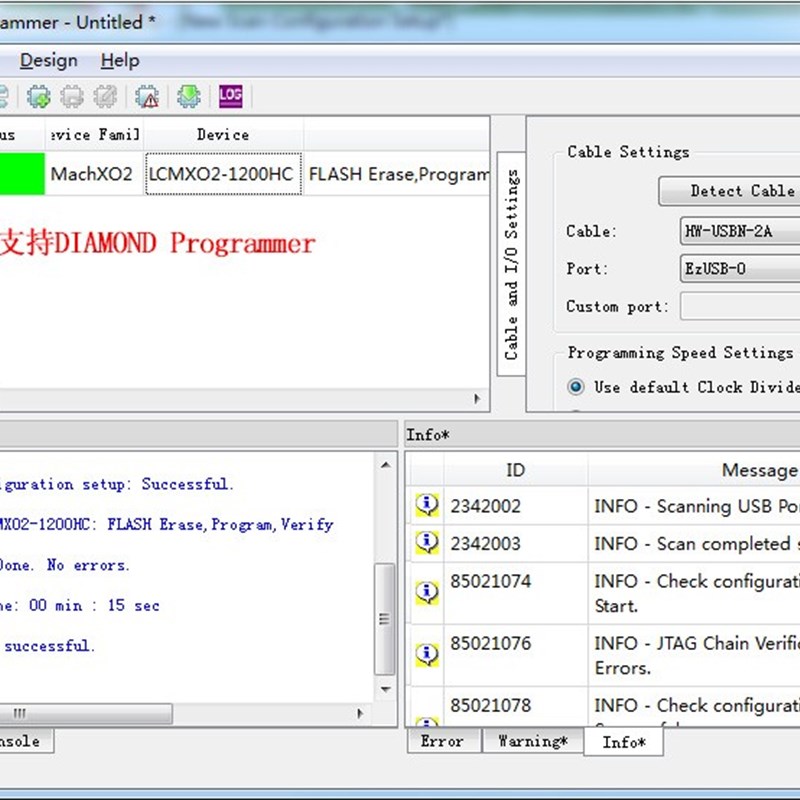Click the Add Device toolbar icon

[x=40, y=95]
